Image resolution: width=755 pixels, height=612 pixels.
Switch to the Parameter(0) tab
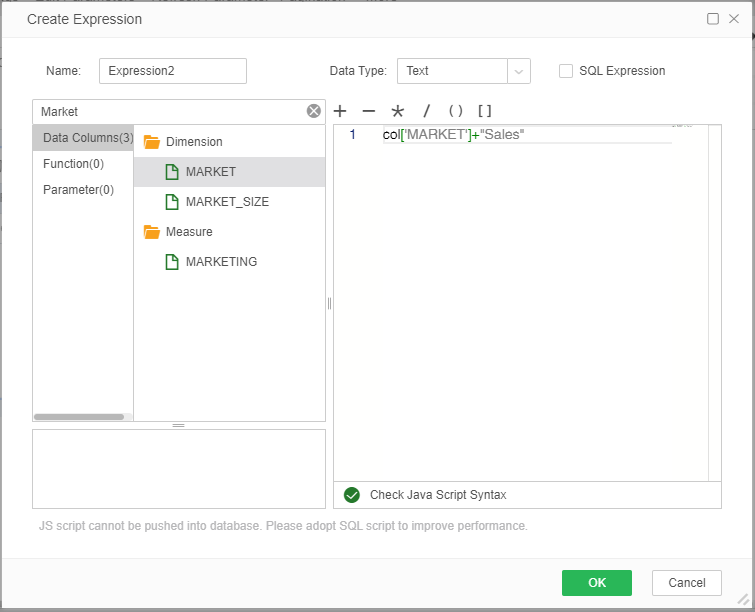78,189
